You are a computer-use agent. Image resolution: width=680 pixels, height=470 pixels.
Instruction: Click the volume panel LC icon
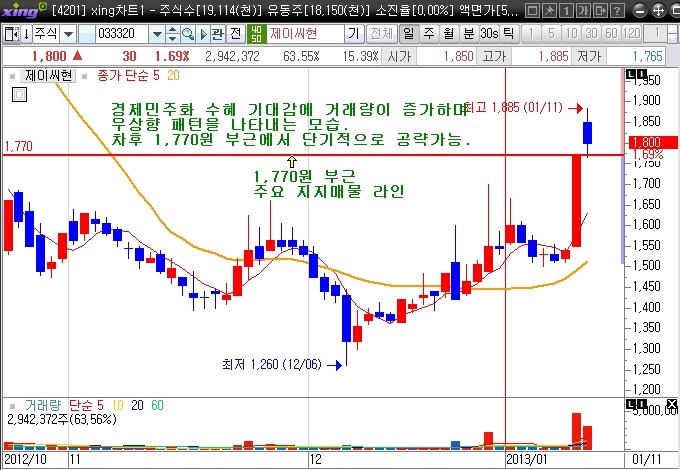click(x=636, y=404)
